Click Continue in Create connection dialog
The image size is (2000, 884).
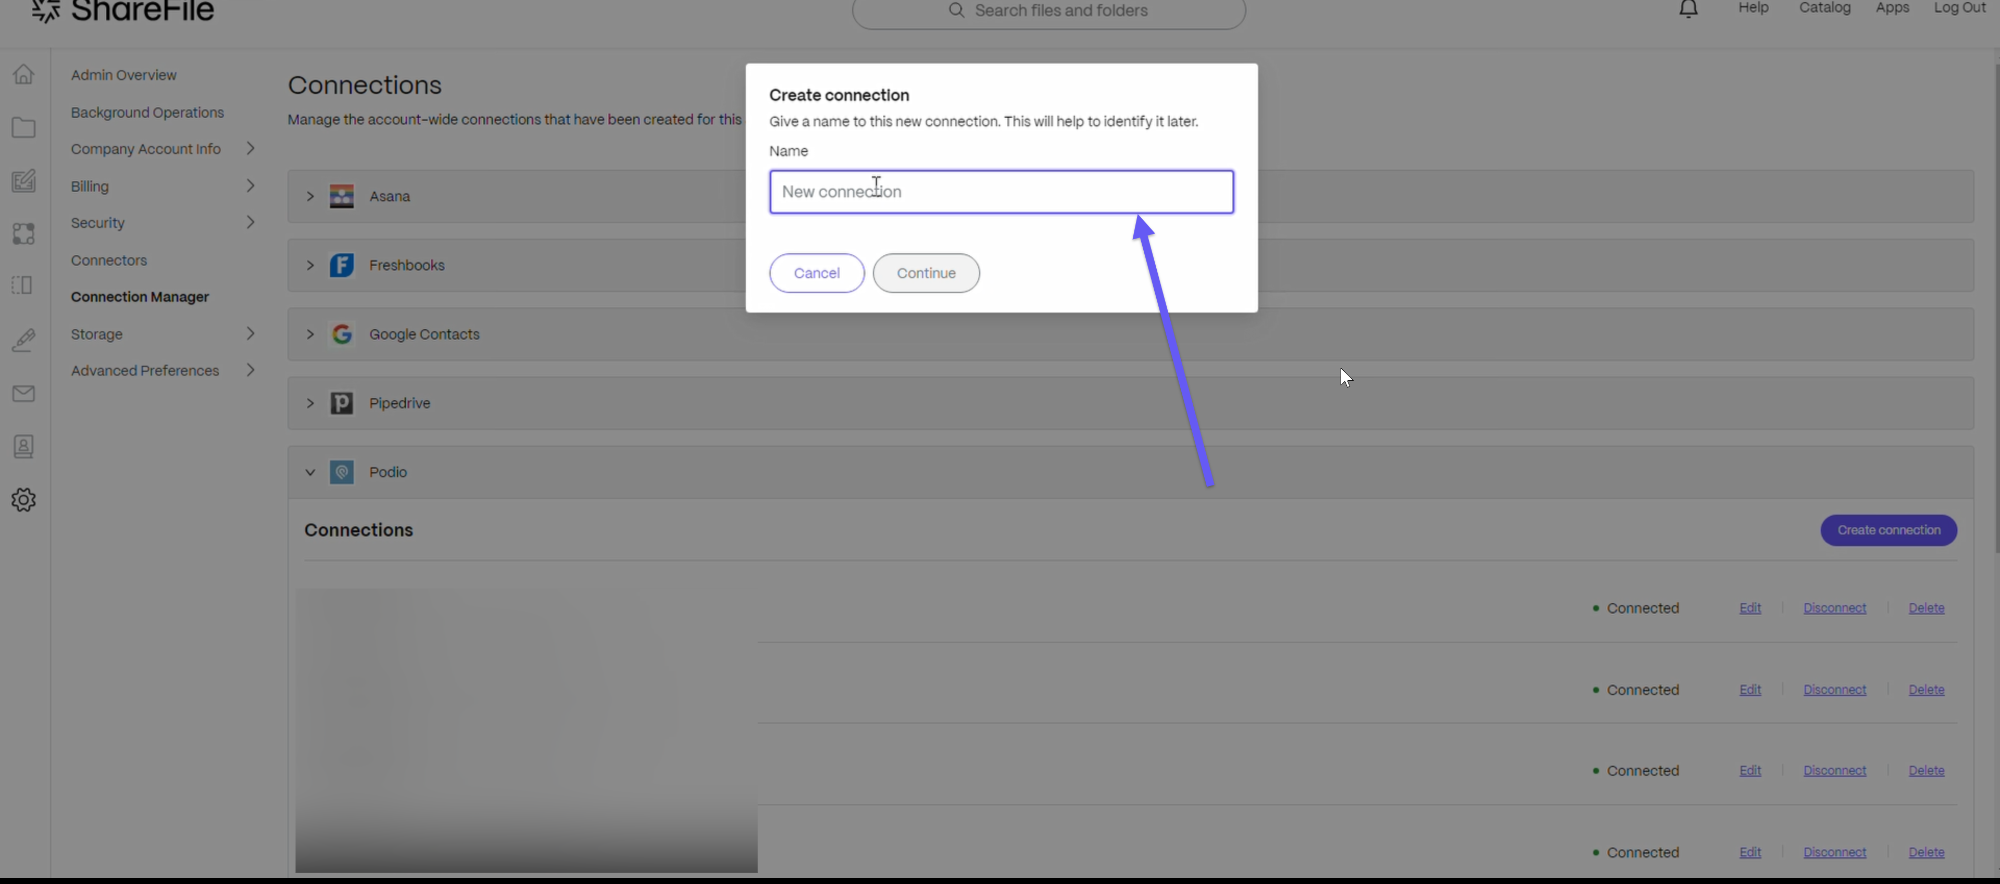[926, 273]
